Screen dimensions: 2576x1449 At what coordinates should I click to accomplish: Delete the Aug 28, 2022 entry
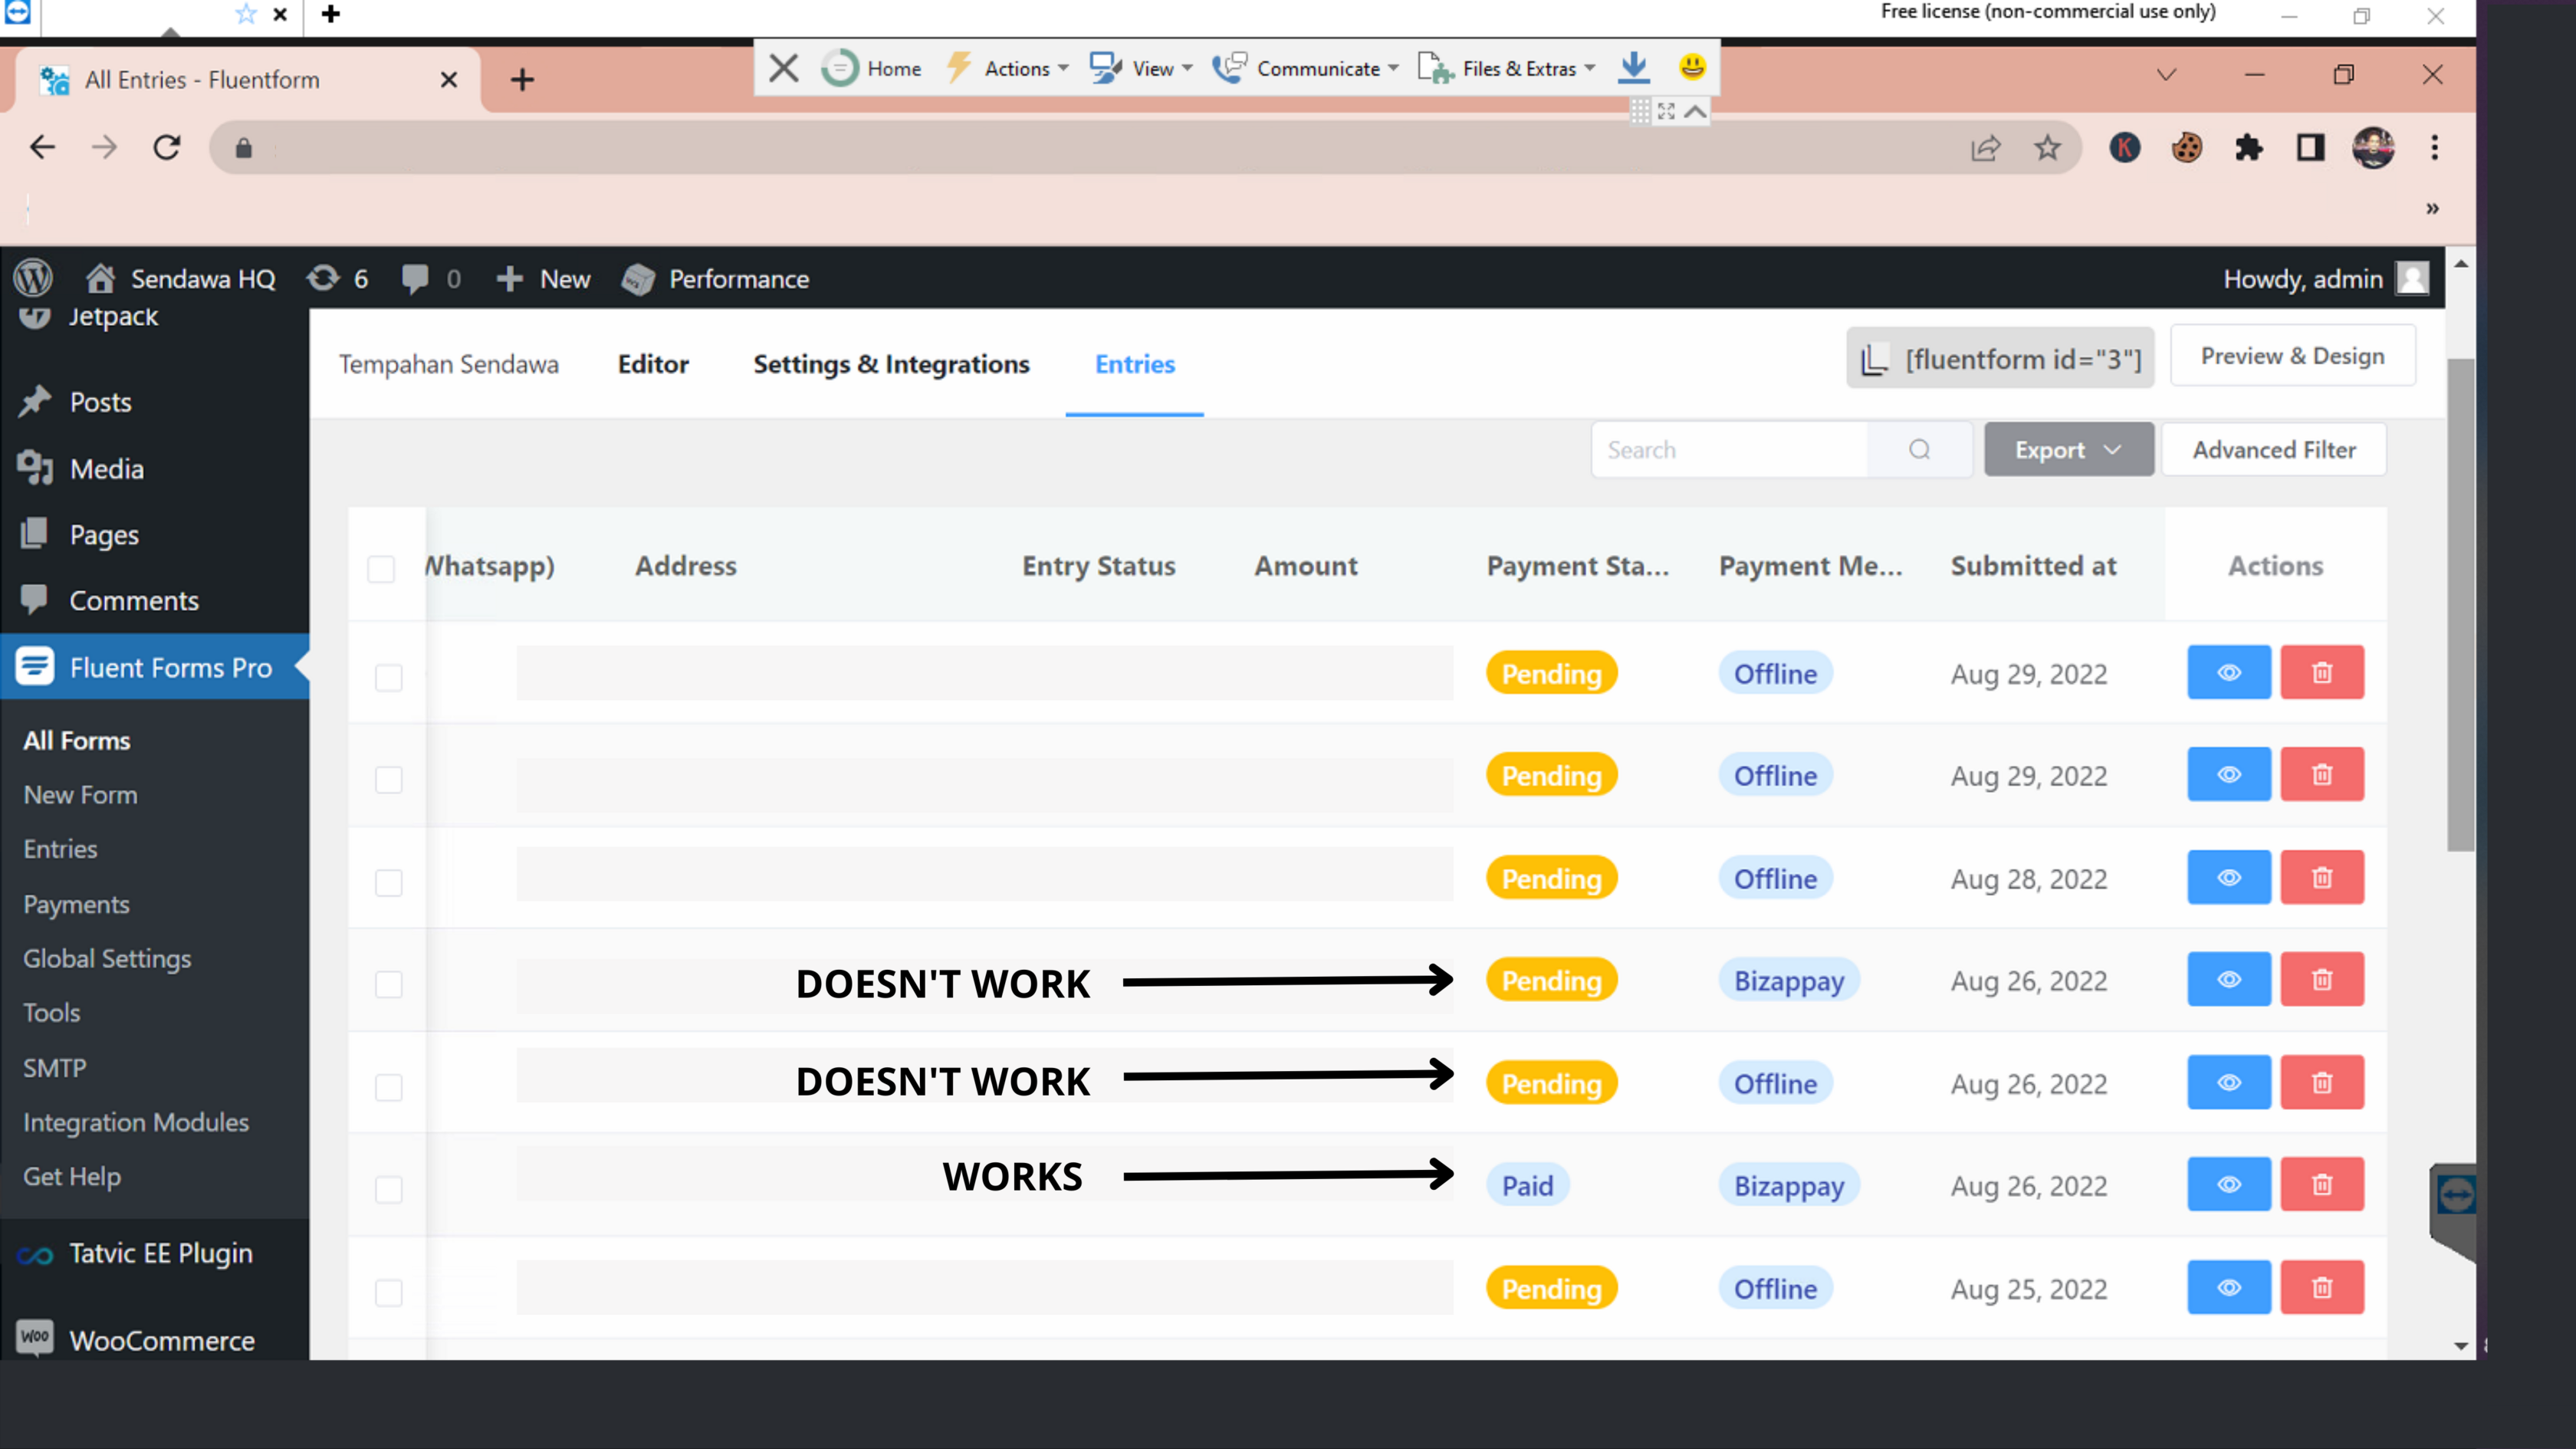2322,878
